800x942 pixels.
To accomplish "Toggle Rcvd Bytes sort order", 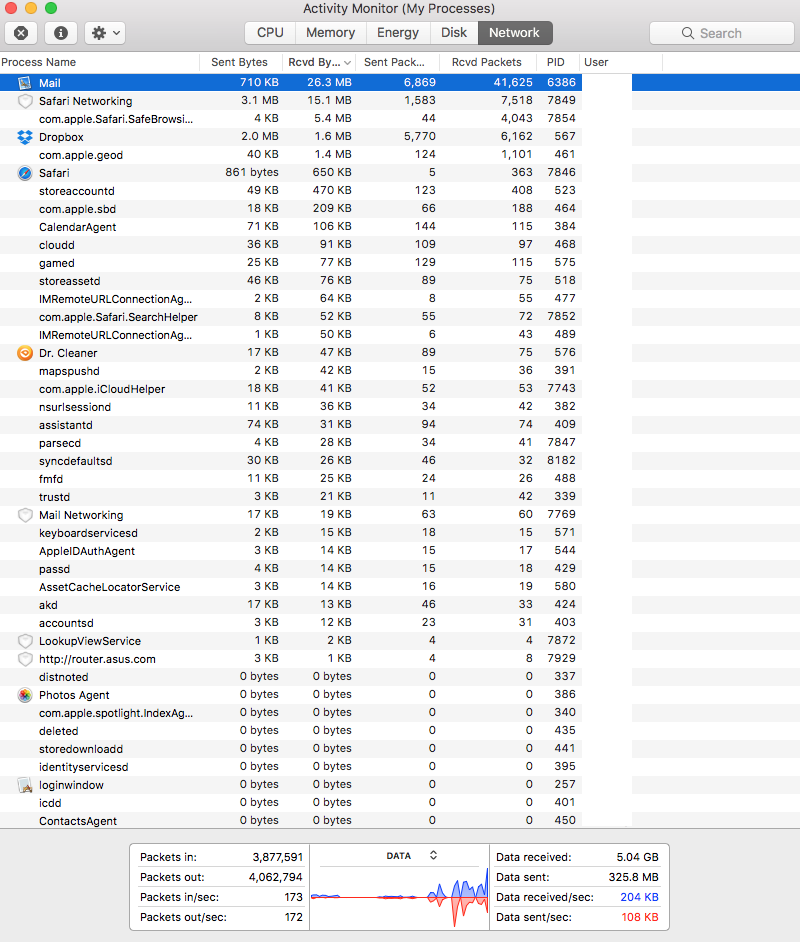I will pos(319,62).
